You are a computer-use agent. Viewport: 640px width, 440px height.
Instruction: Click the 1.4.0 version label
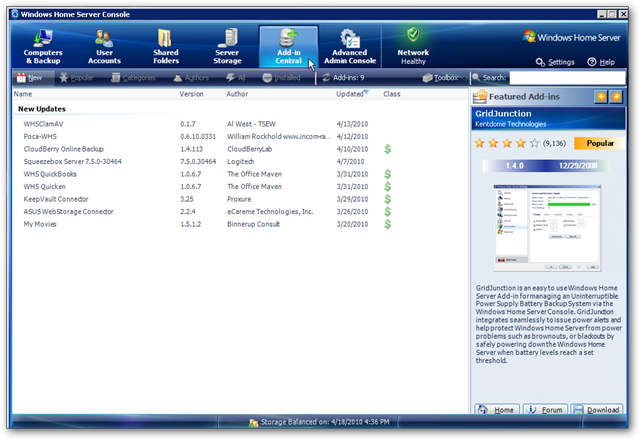pyautogui.click(x=514, y=166)
